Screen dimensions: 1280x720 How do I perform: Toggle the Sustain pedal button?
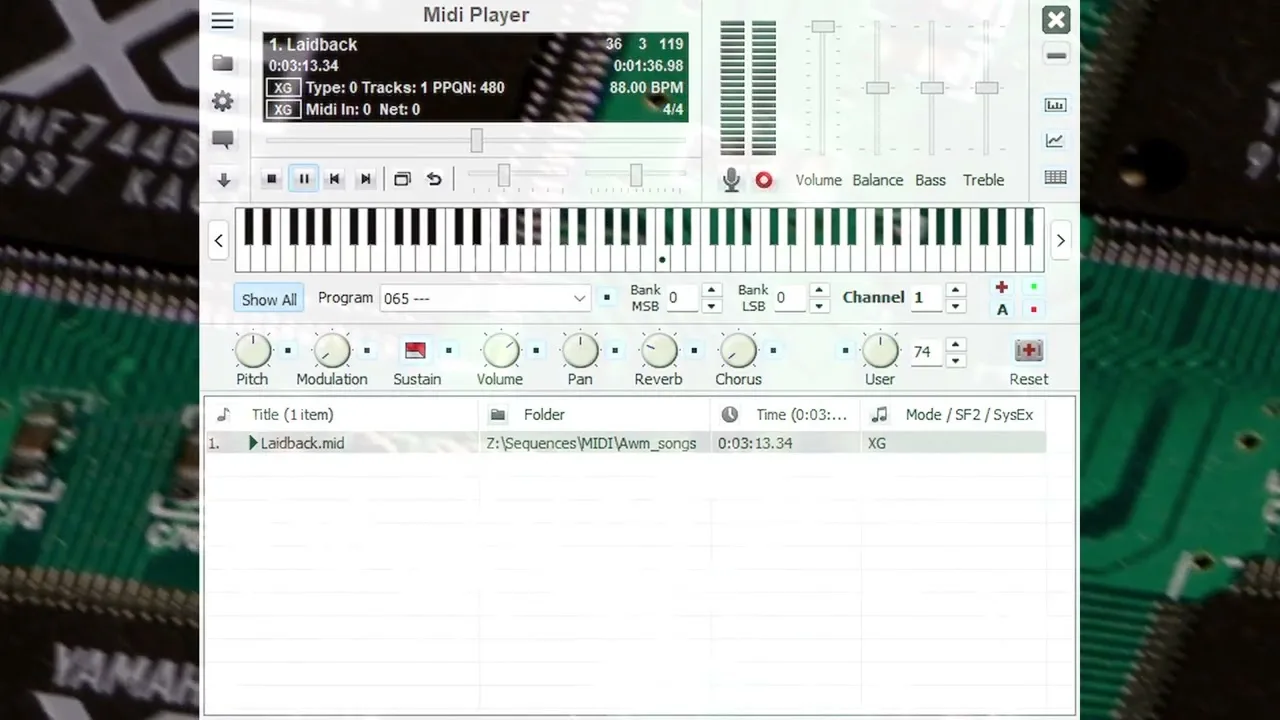pos(415,351)
